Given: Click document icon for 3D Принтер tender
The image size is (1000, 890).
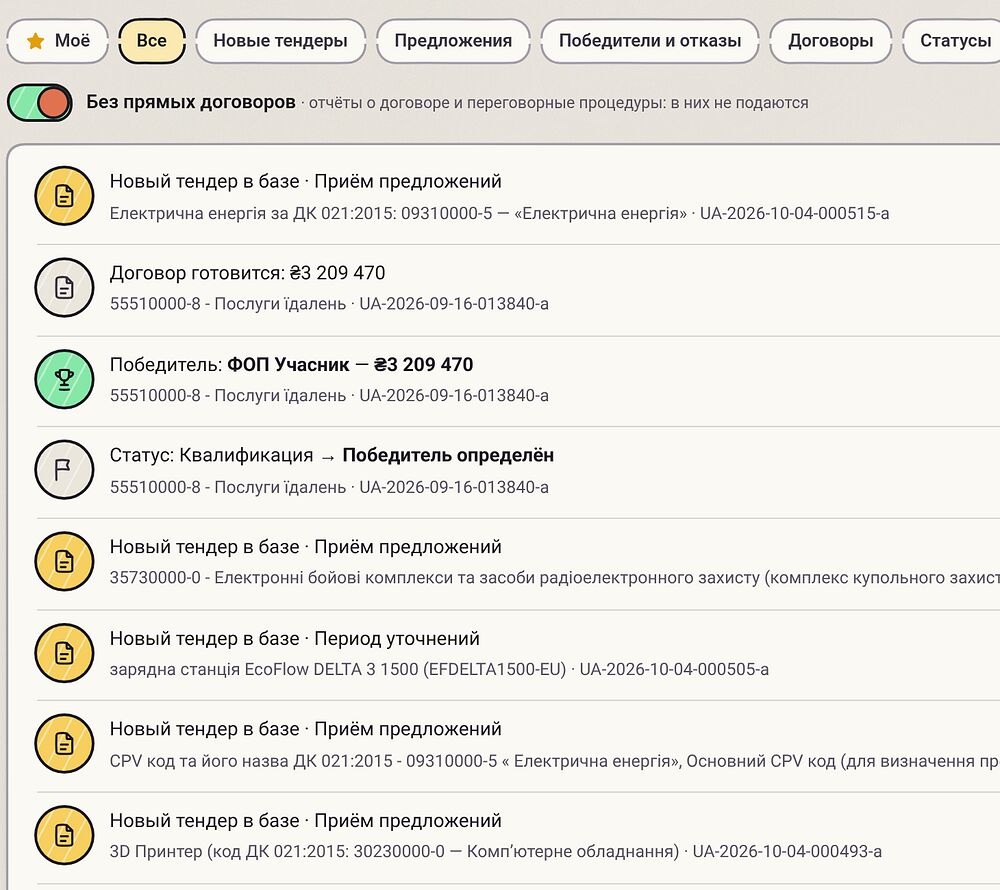Looking at the screenshot, I should [x=64, y=836].
